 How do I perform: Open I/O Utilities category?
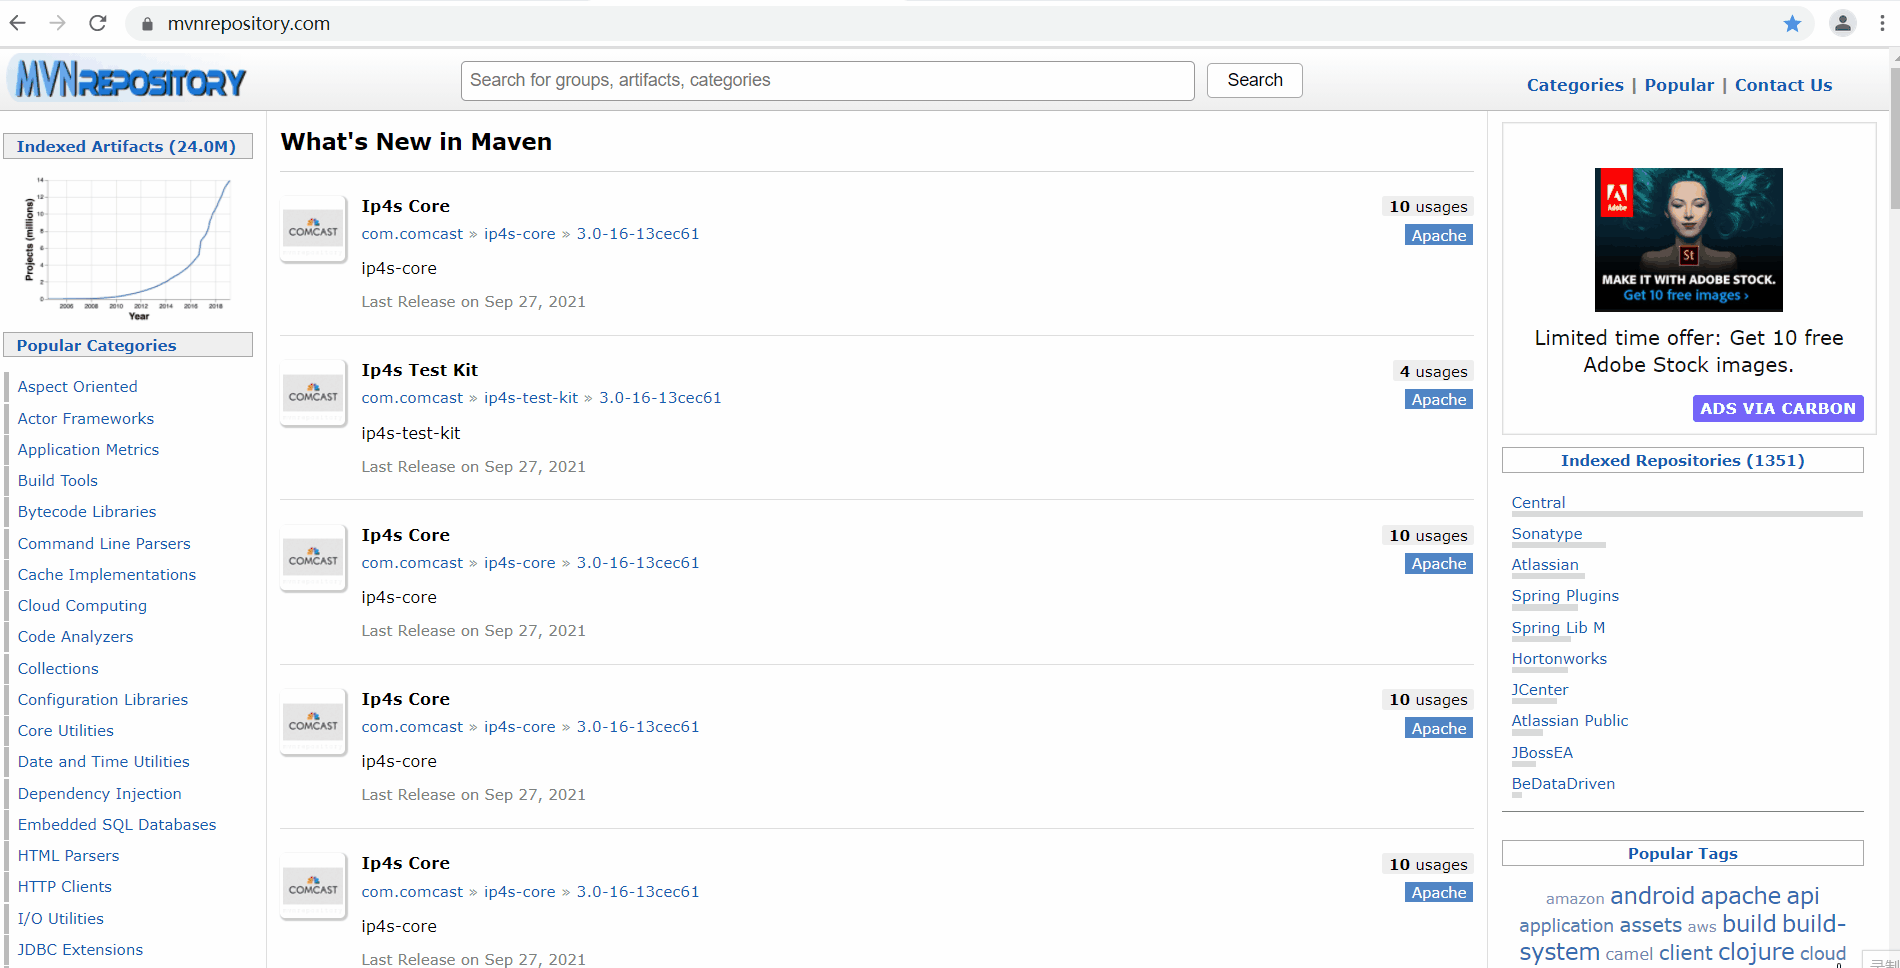pyautogui.click(x=61, y=918)
